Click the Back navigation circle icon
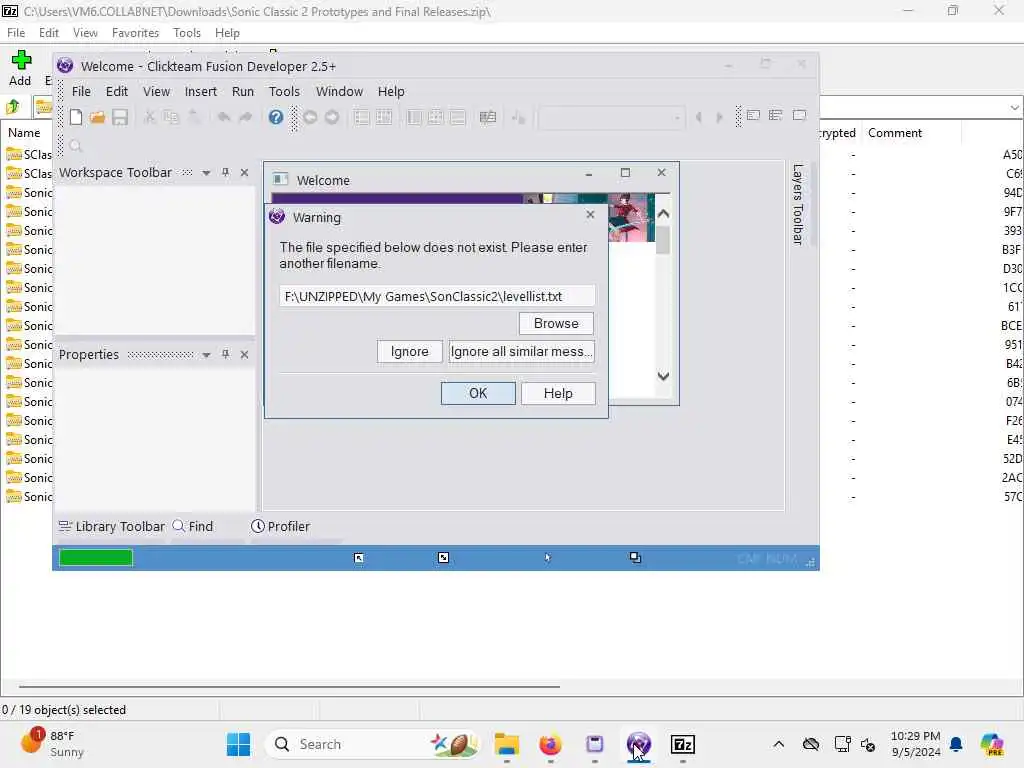The height and width of the screenshot is (768, 1024). pos(310,117)
